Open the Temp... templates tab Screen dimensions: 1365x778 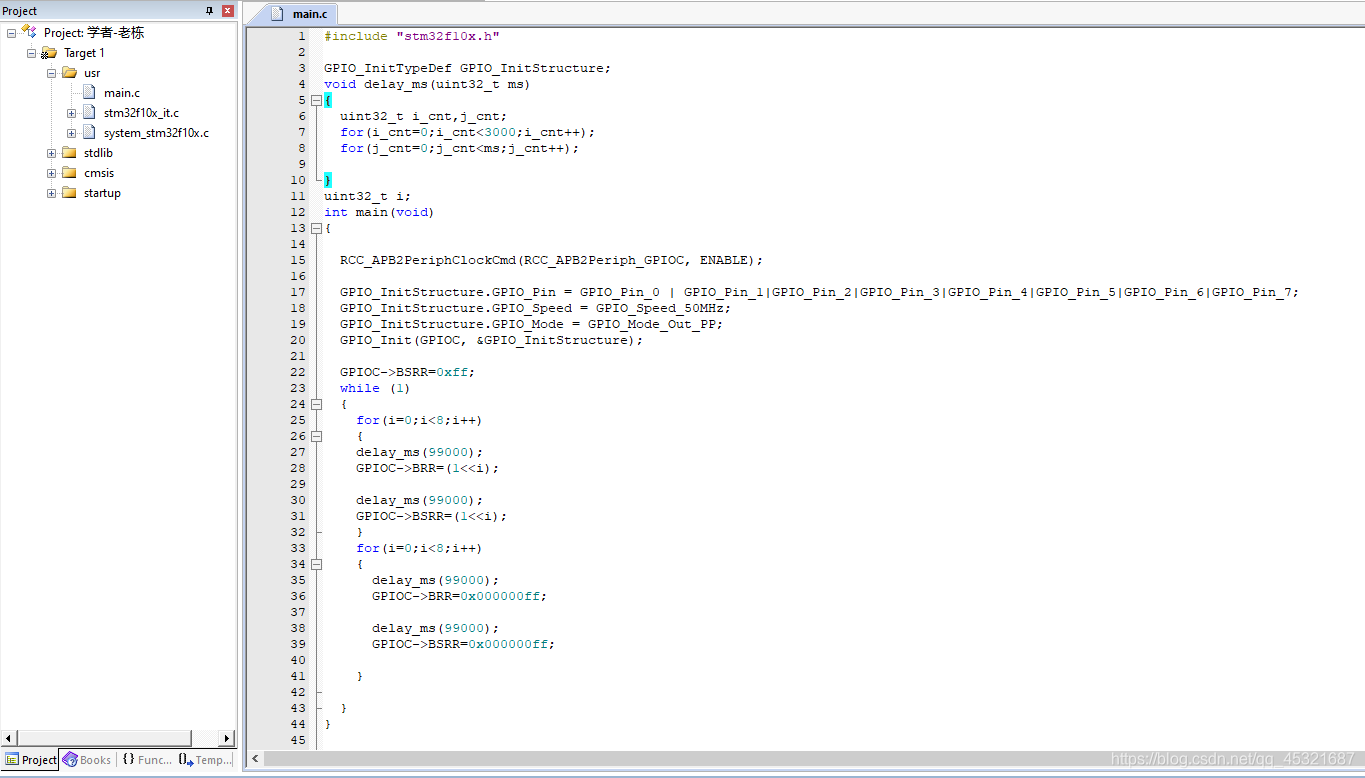[x=206, y=760]
